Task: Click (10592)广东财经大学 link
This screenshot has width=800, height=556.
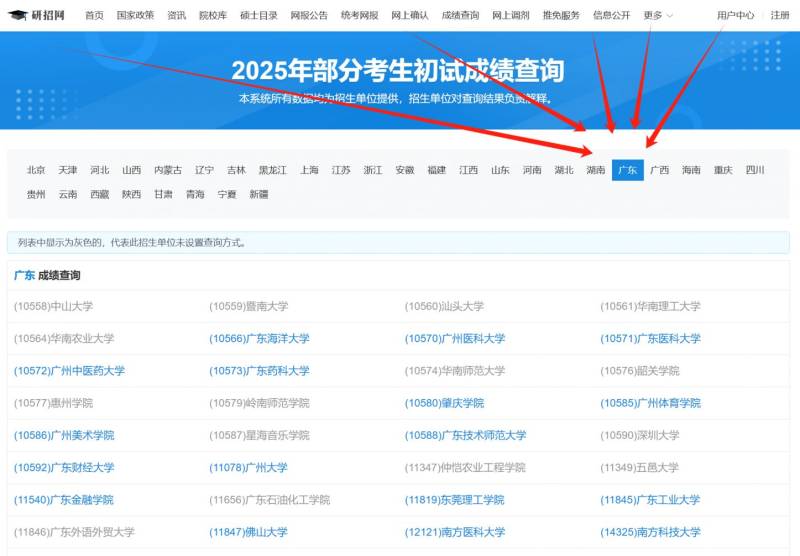Action: [64, 467]
